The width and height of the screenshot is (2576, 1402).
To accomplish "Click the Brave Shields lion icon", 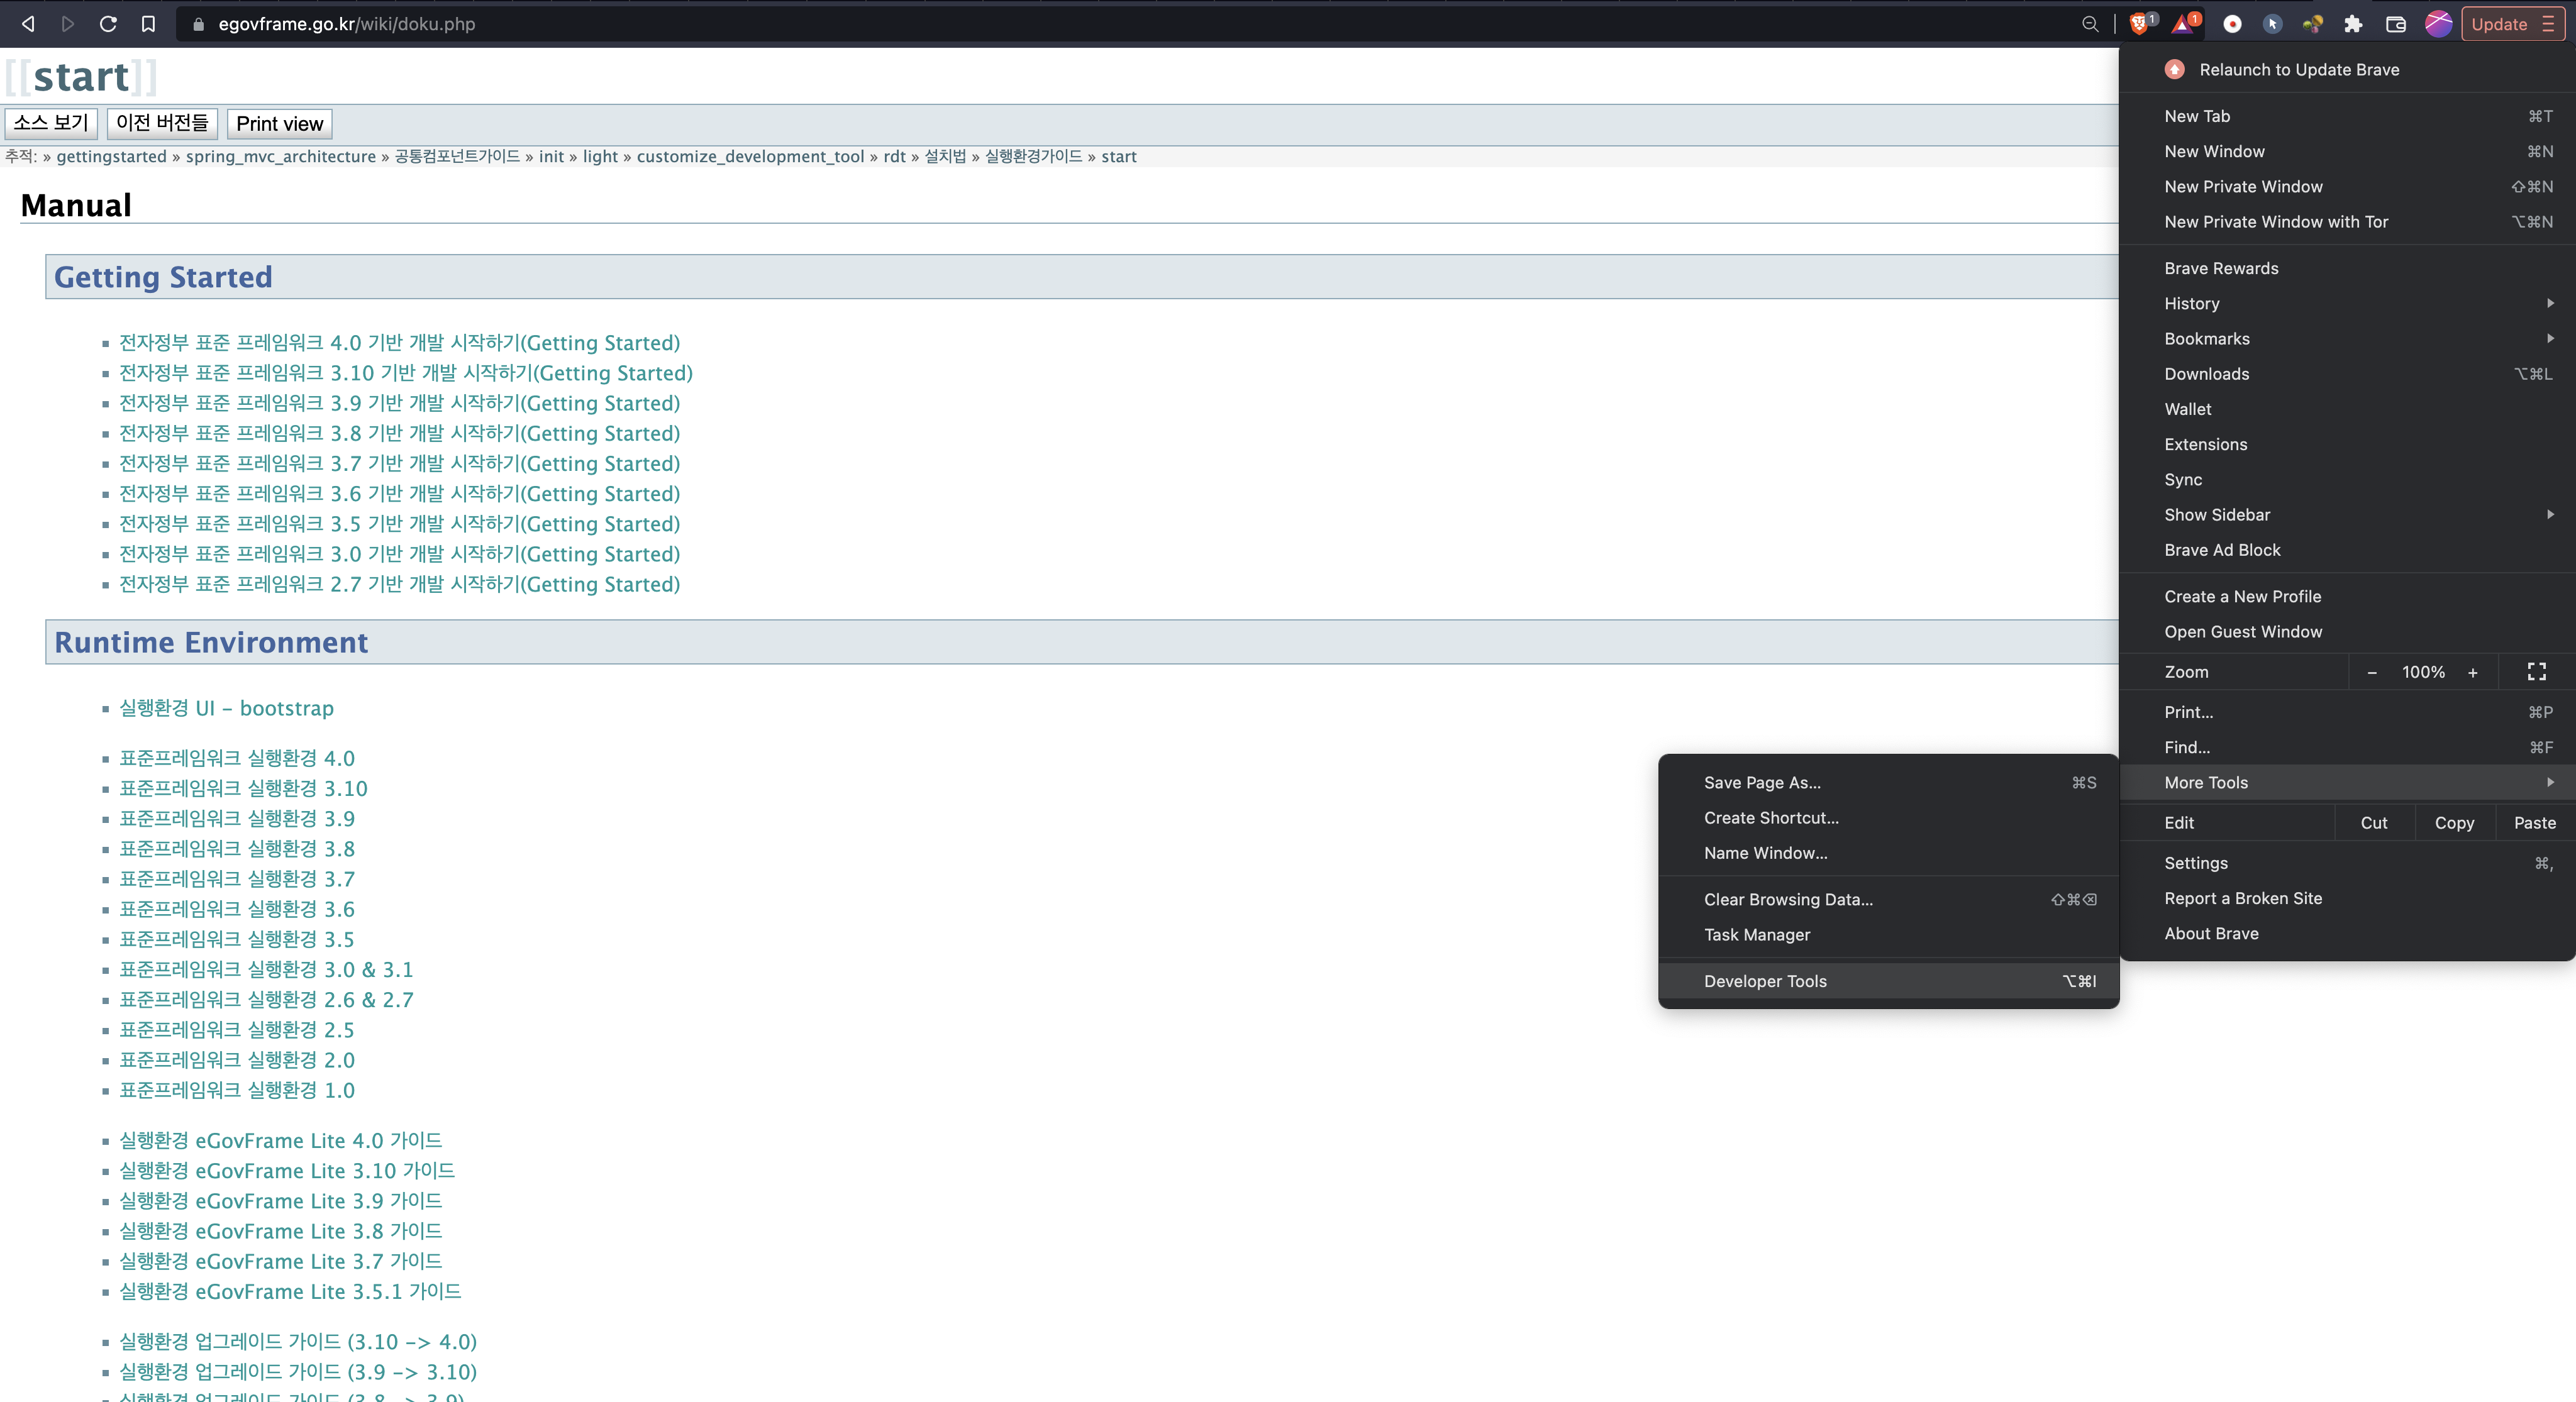I will click(x=2139, y=24).
